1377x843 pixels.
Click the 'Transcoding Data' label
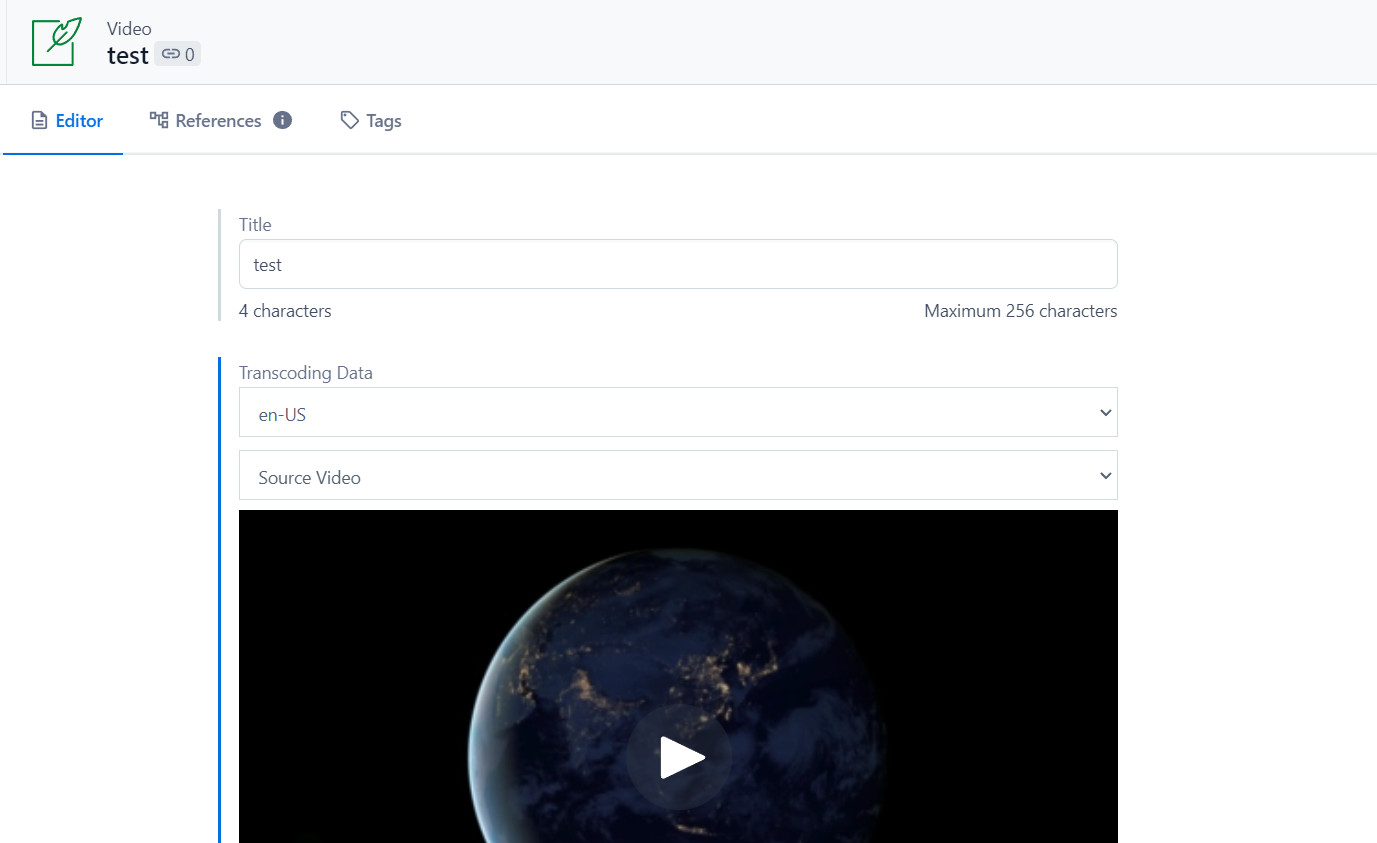pos(306,373)
